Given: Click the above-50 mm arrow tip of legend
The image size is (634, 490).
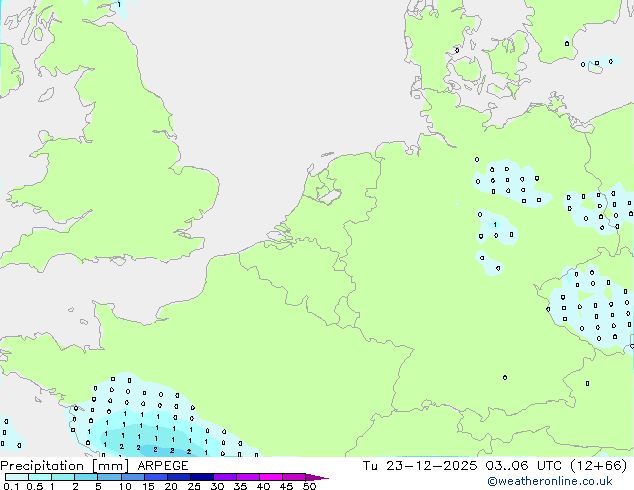Looking at the screenshot, I should pos(317,477).
